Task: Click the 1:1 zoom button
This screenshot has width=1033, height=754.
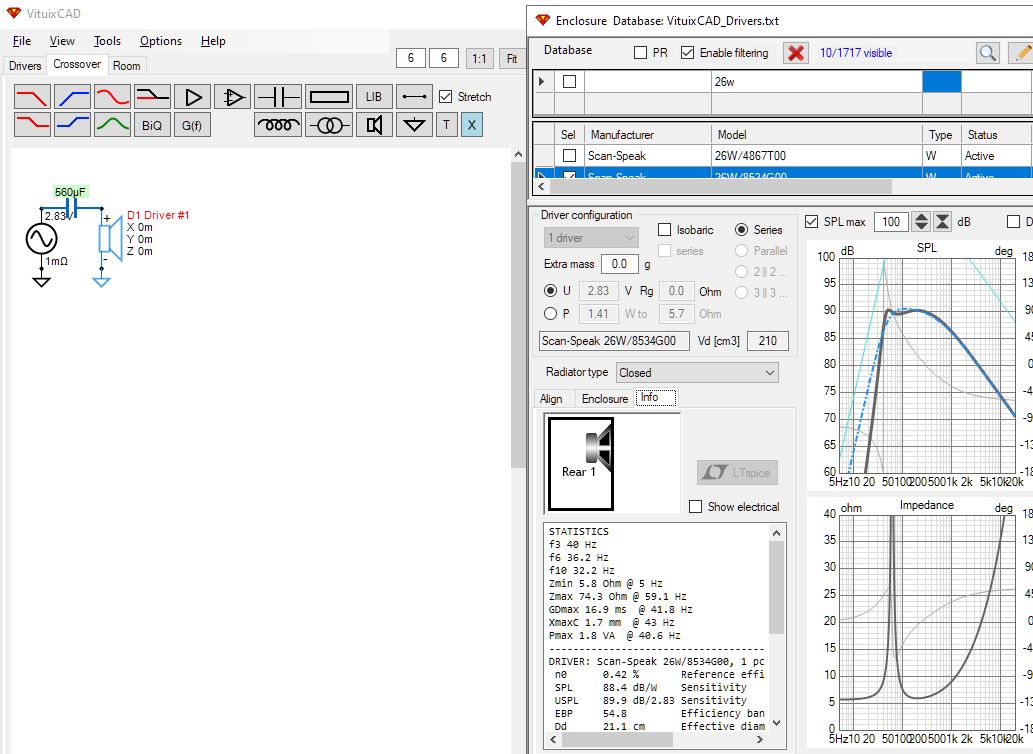Action: [479, 59]
